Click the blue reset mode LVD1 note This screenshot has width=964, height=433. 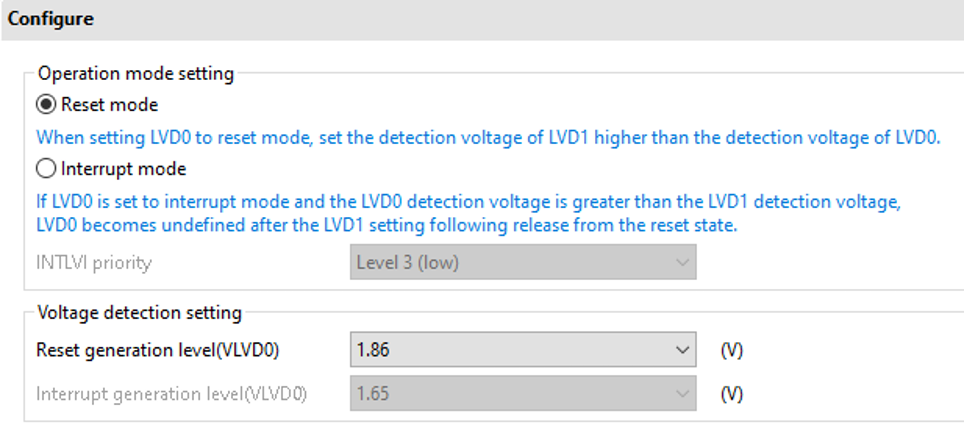tap(489, 137)
